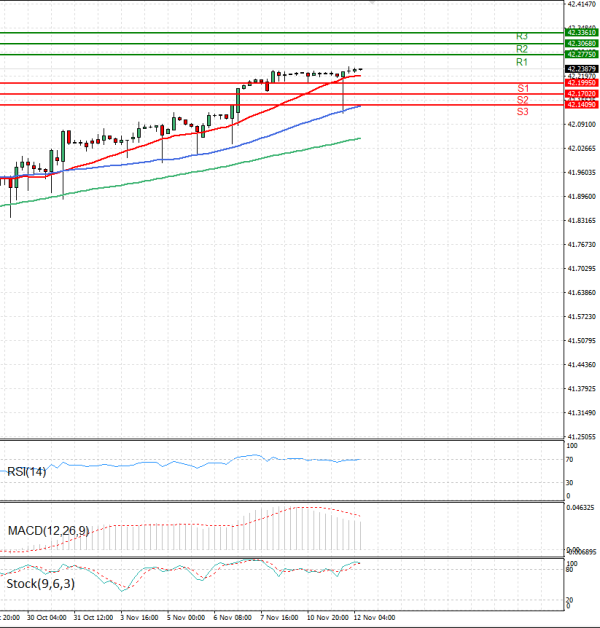Select the Stock(9,6,3) indicator label

40,583
